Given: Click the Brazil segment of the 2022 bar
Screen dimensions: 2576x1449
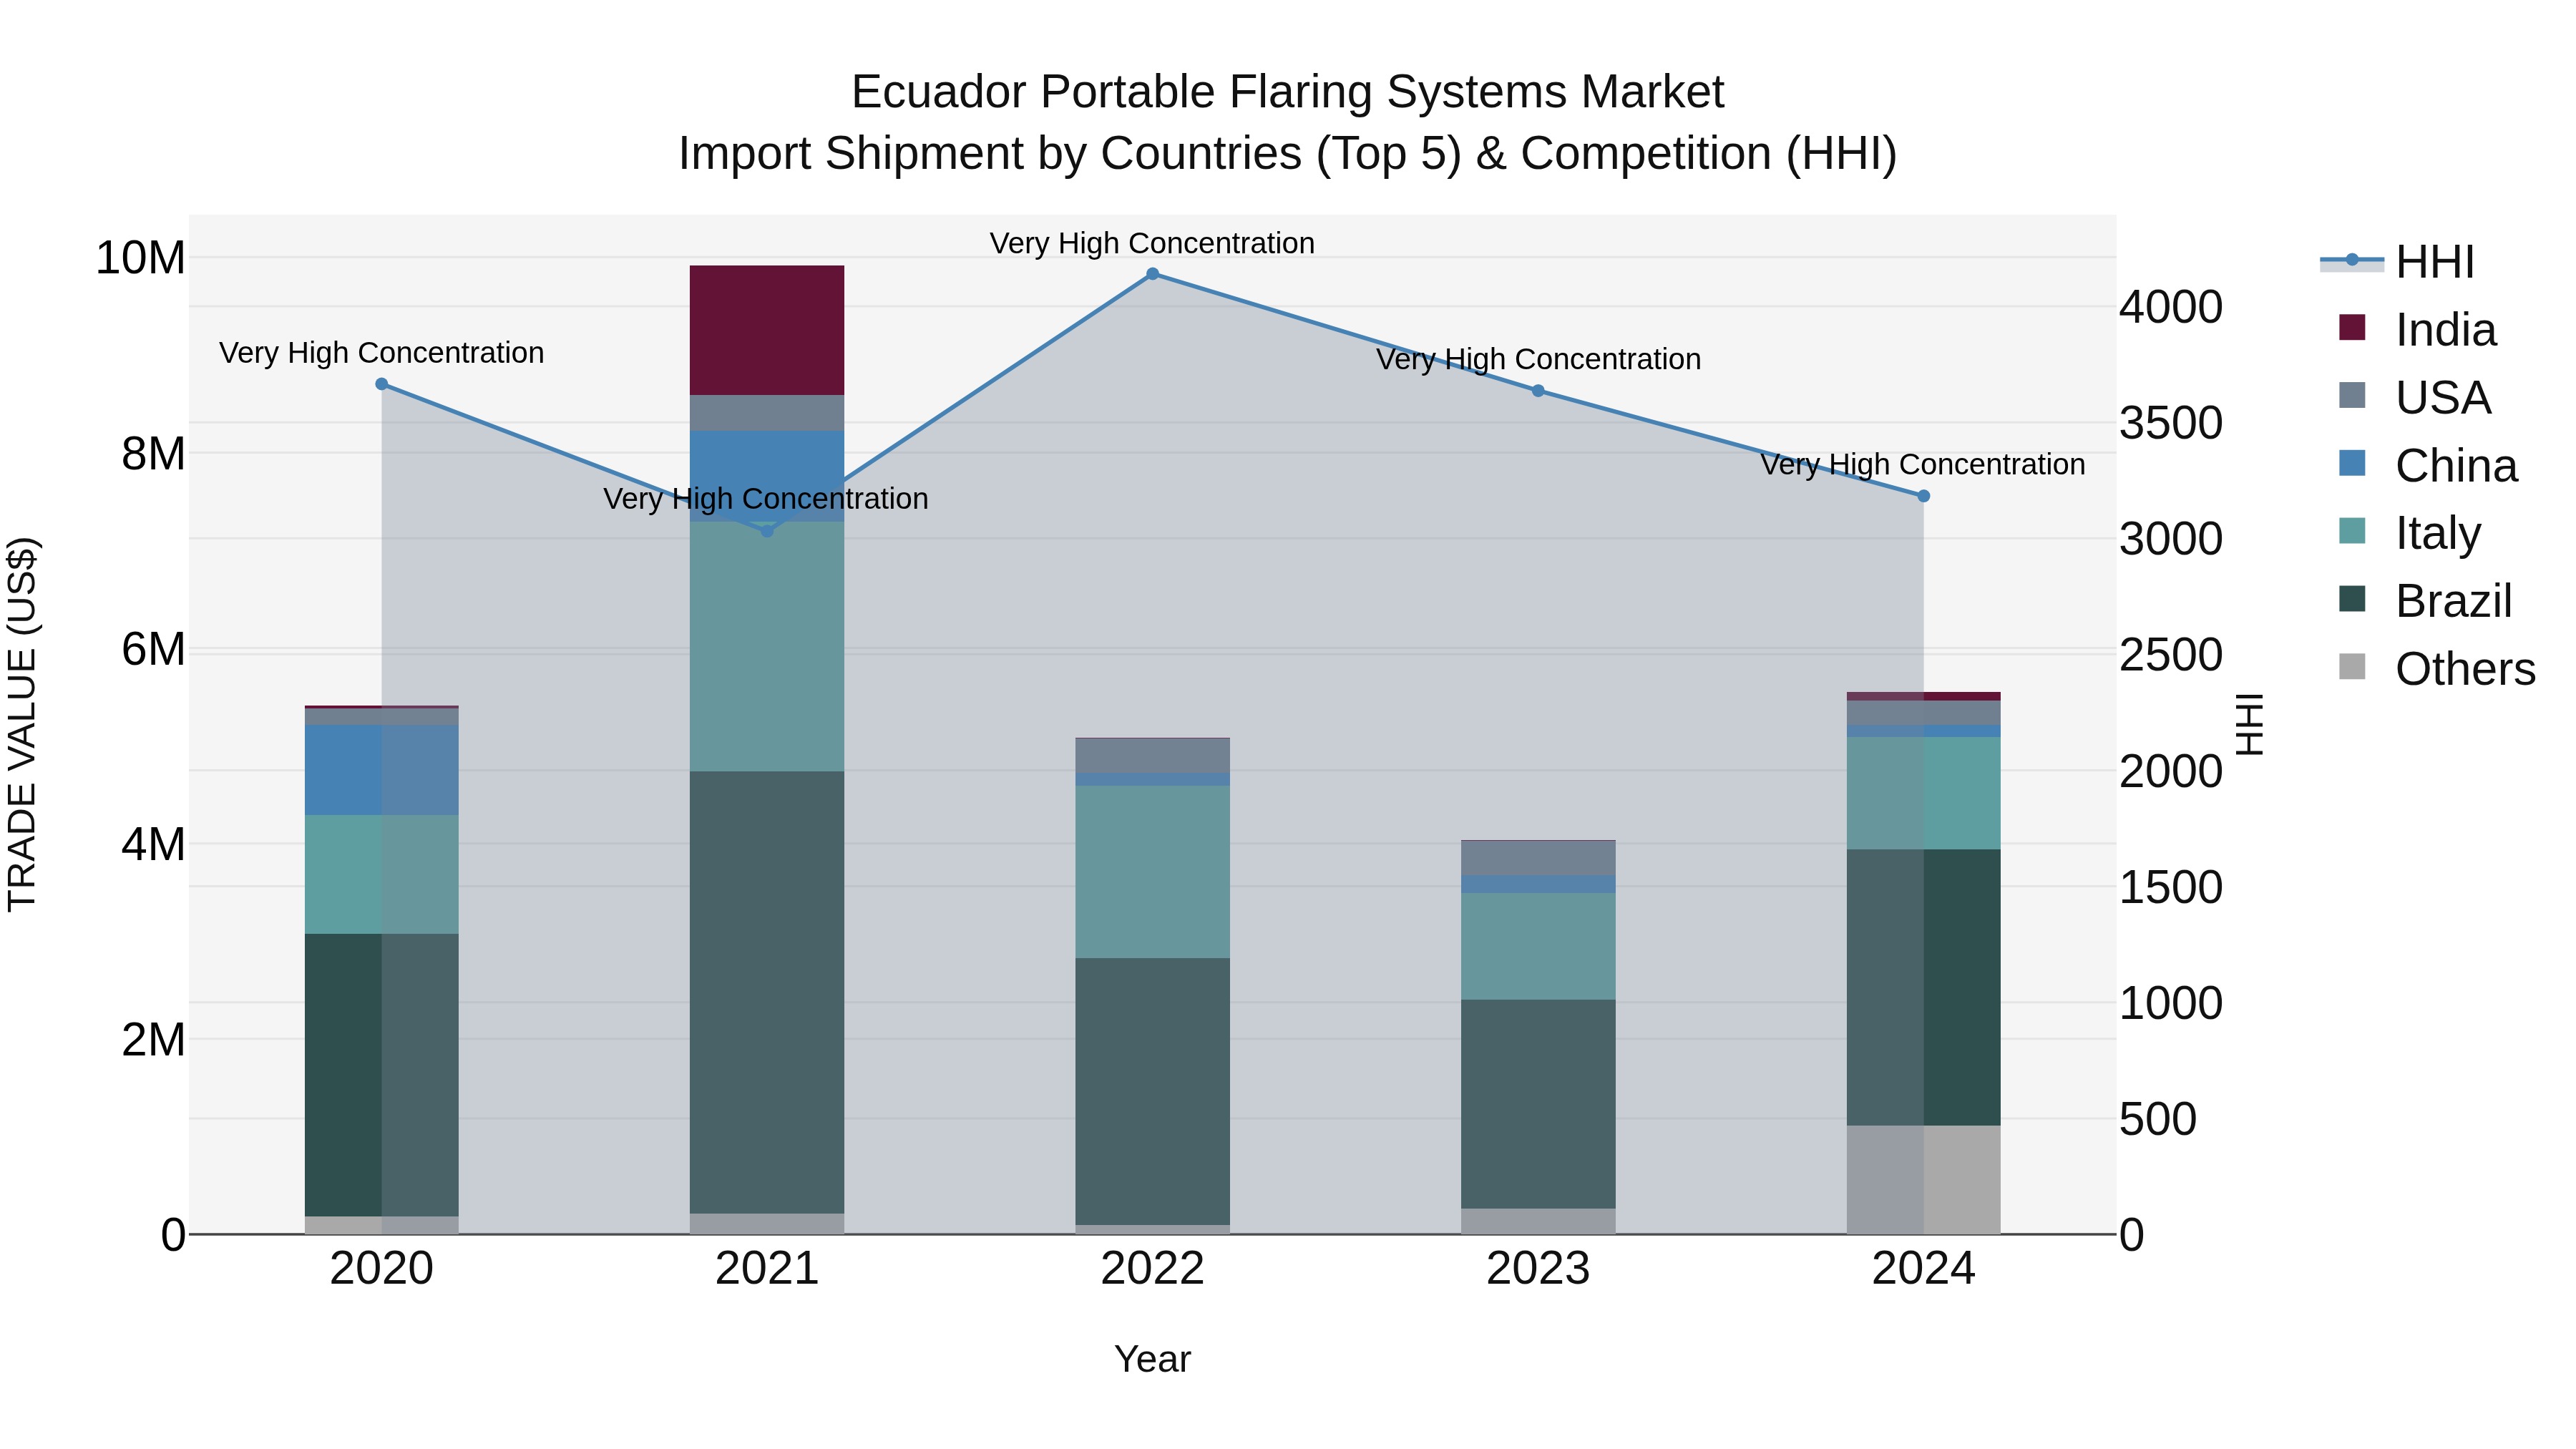Looking at the screenshot, I should pos(1152,1092).
